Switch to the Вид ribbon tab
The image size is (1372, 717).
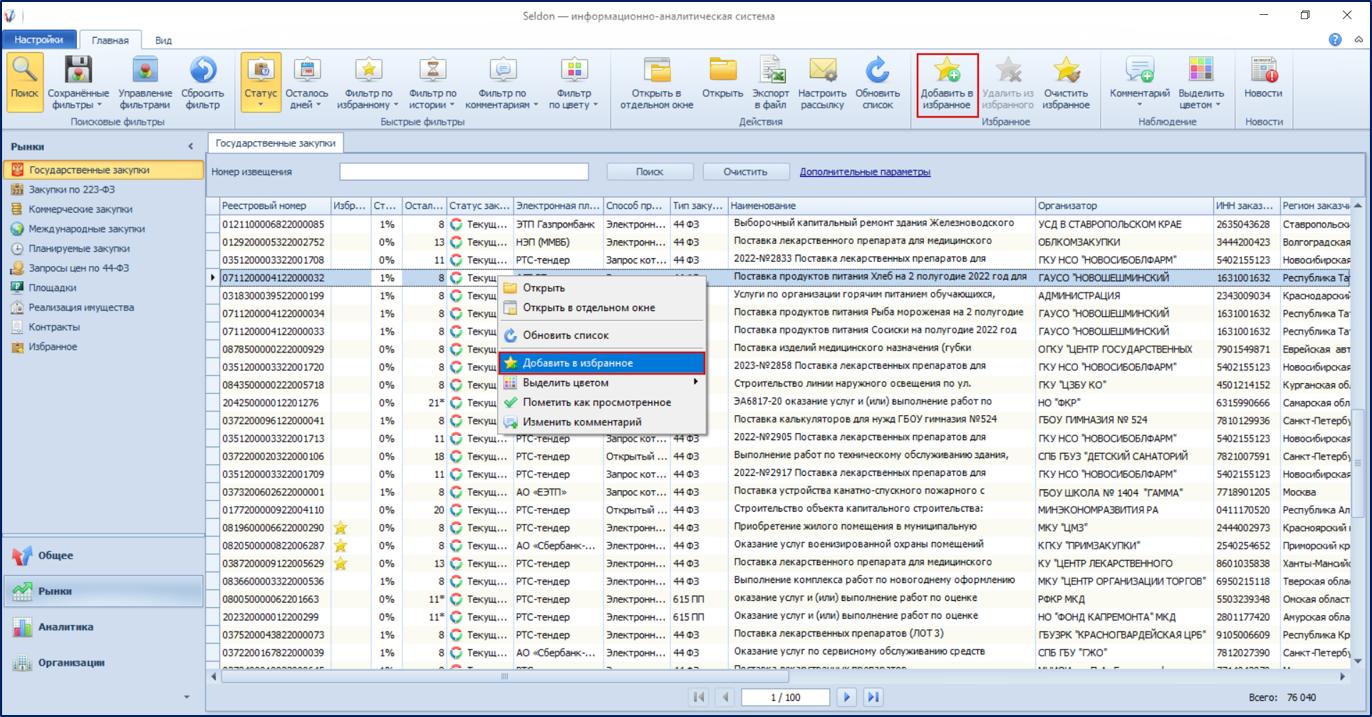tap(163, 40)
